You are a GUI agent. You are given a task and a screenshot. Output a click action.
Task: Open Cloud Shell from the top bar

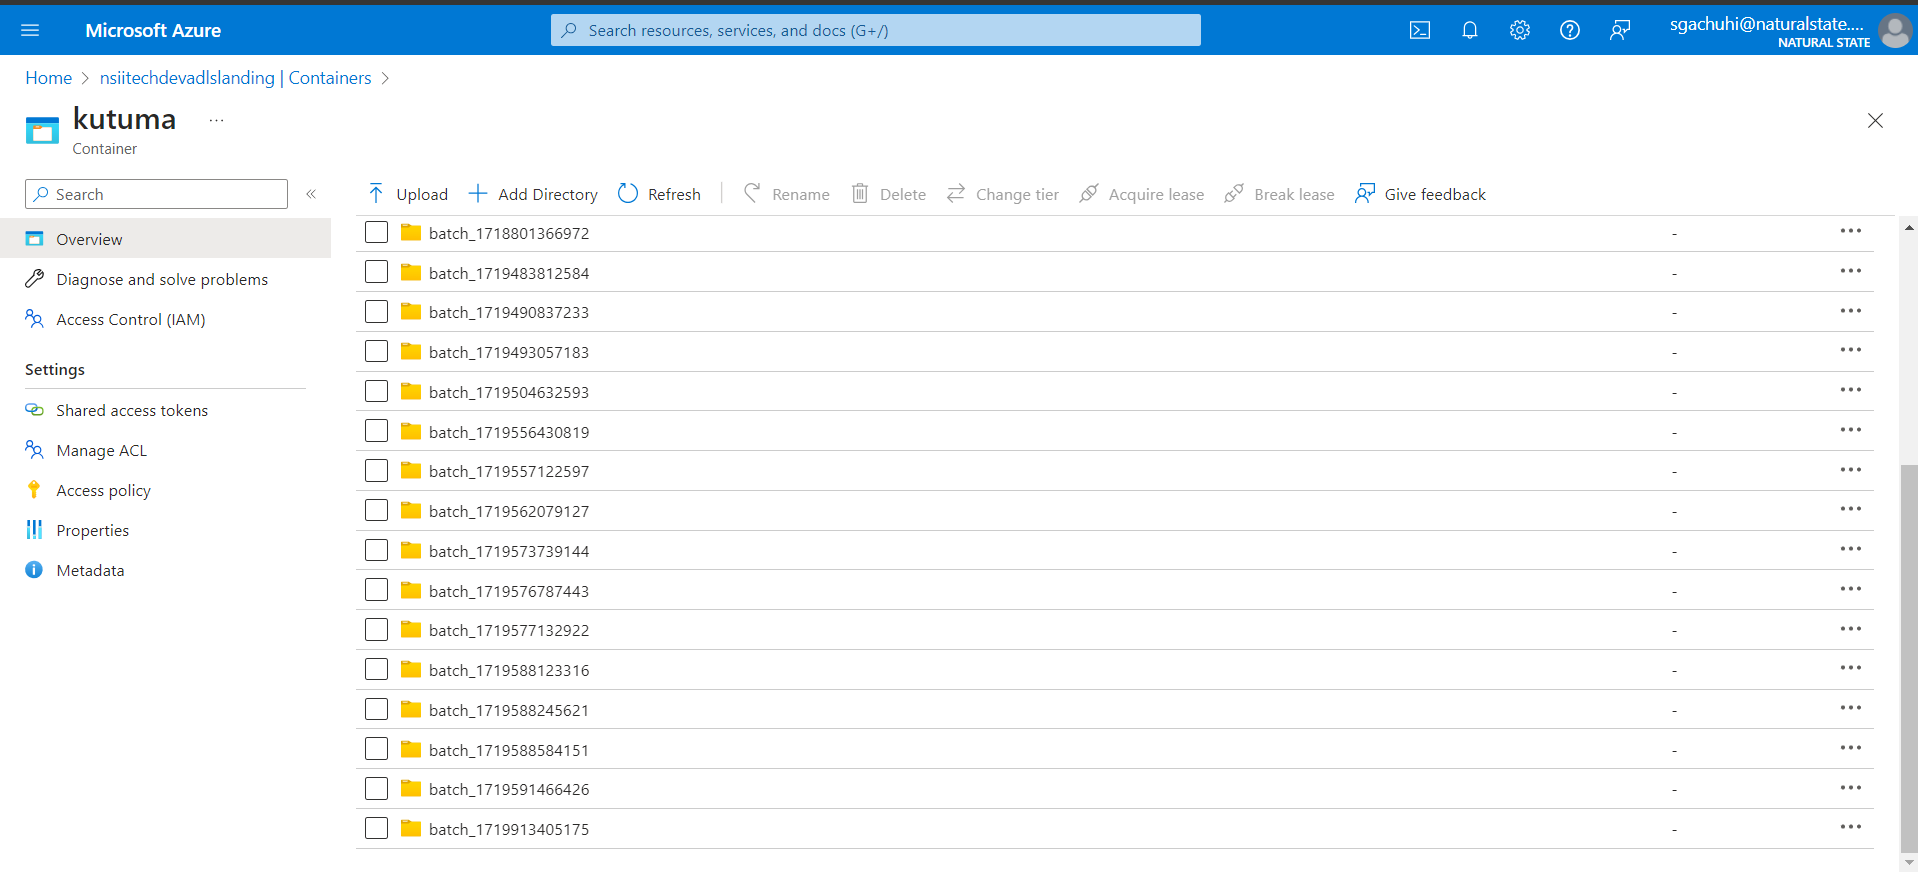[x=1420, y=30]
